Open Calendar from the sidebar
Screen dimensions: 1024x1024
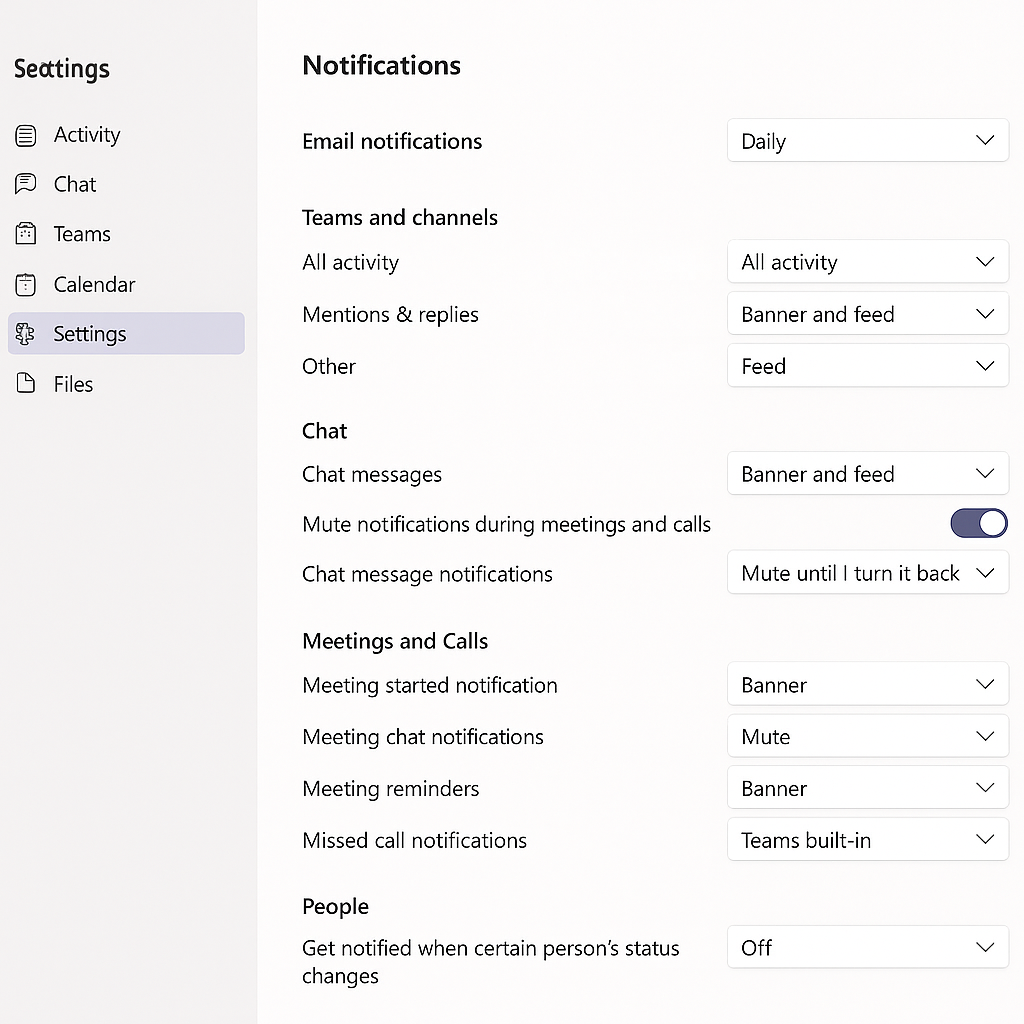point(126,285)
